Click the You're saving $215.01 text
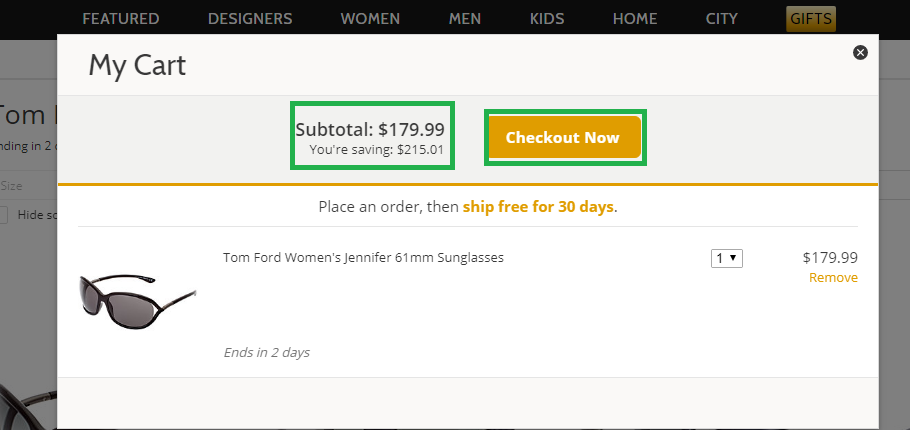The height and width of the screenshot is (430, 910). 377,150
